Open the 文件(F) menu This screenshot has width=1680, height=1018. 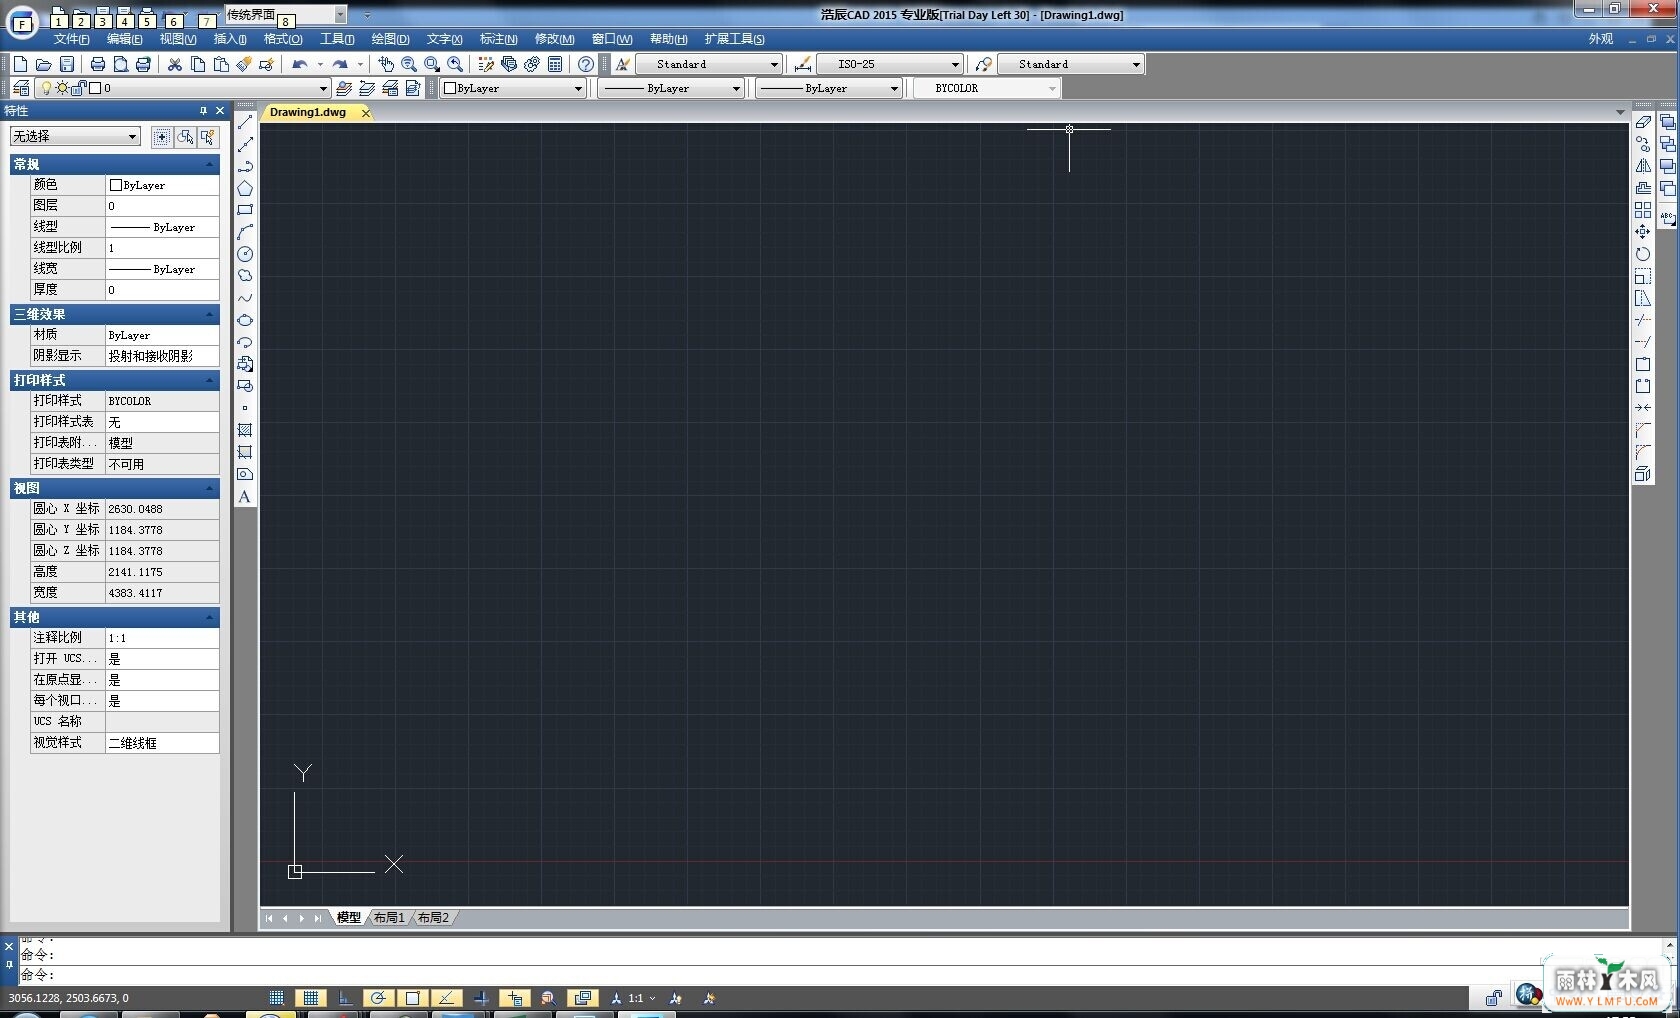tap(71, 39)
